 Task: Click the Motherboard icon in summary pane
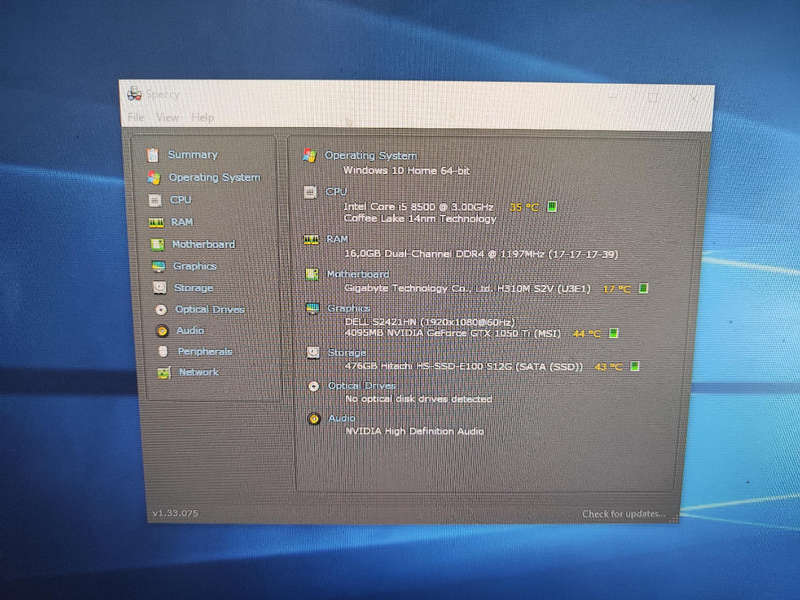tap(312, 274)
